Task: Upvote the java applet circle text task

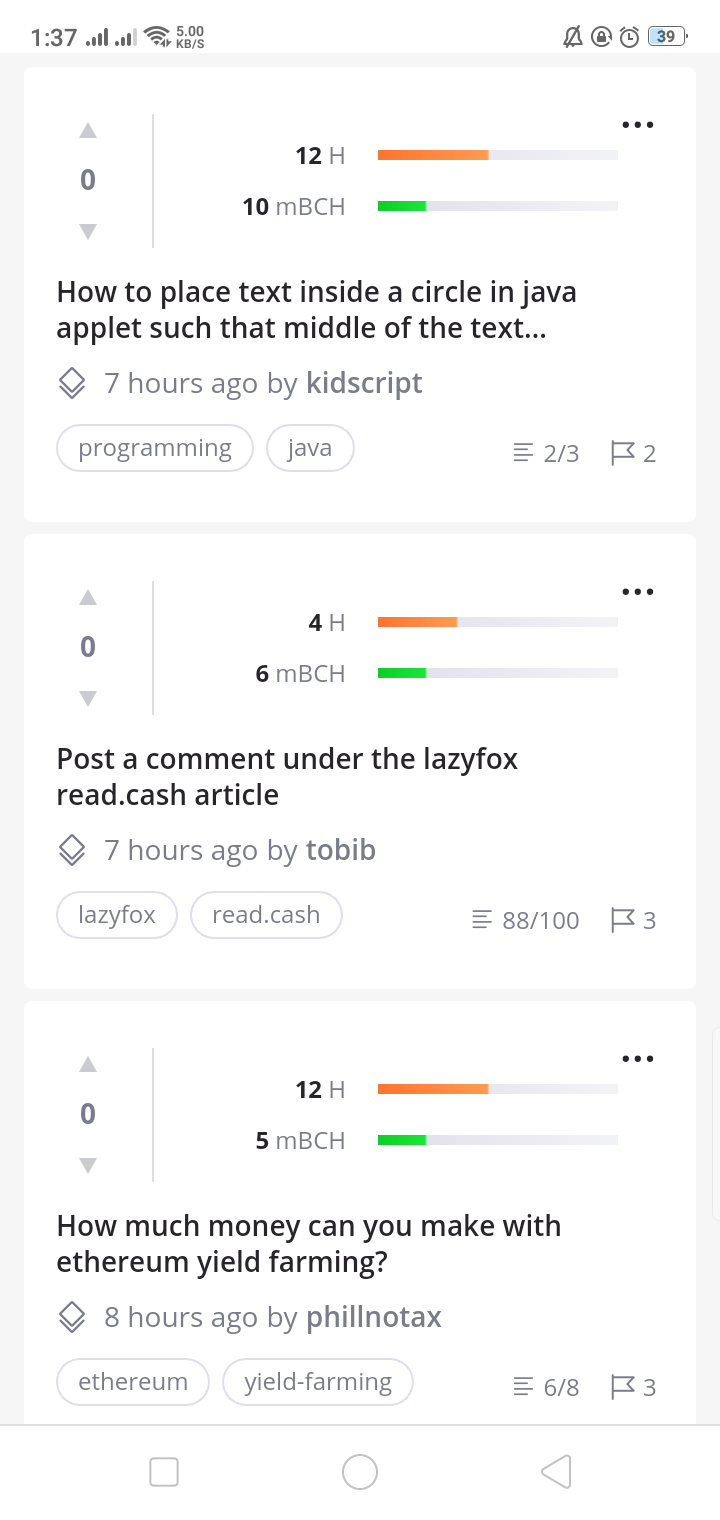Action: click(88, 130)
